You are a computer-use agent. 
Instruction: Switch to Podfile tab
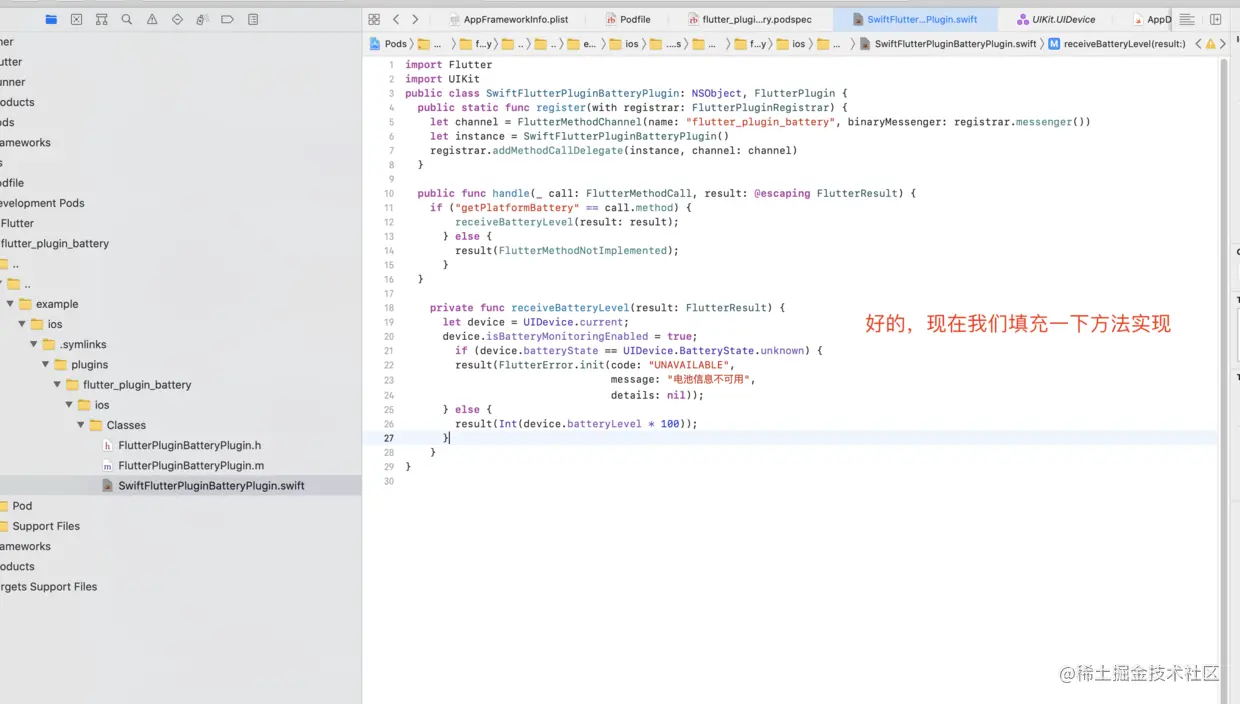point(627,19)
